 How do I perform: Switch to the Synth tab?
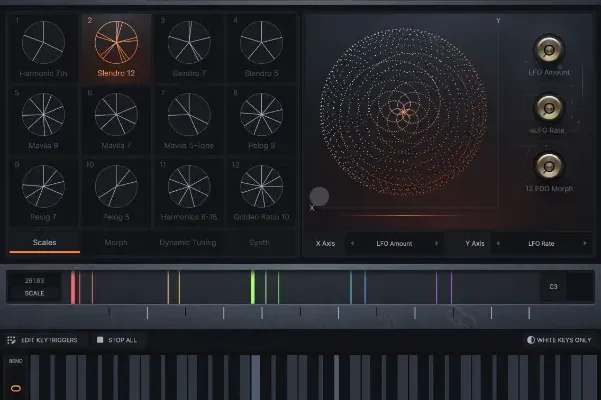pos(258,242)
